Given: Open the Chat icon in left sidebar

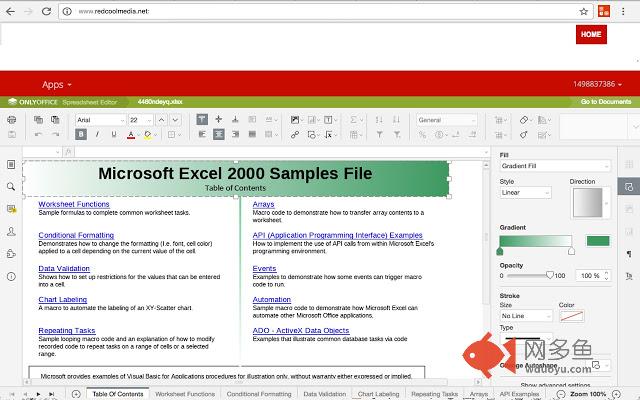Looking at the screenshot, I should click(x=11, y=231).
